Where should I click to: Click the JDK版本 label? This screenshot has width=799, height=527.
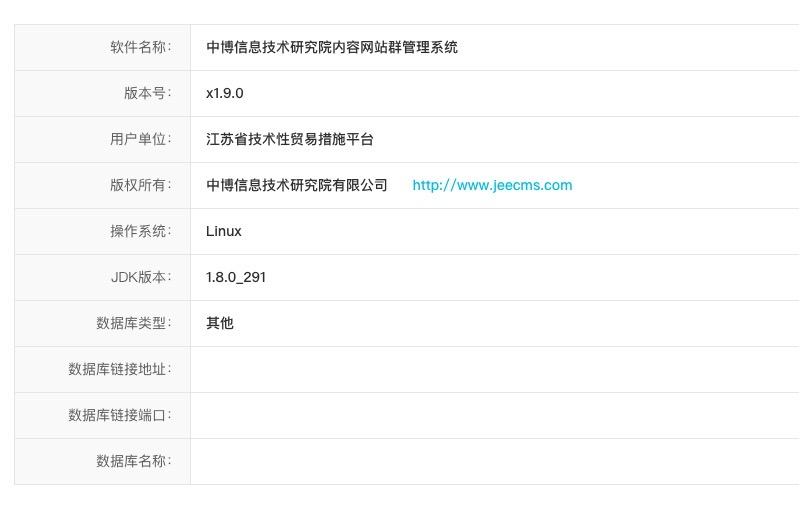141,277
